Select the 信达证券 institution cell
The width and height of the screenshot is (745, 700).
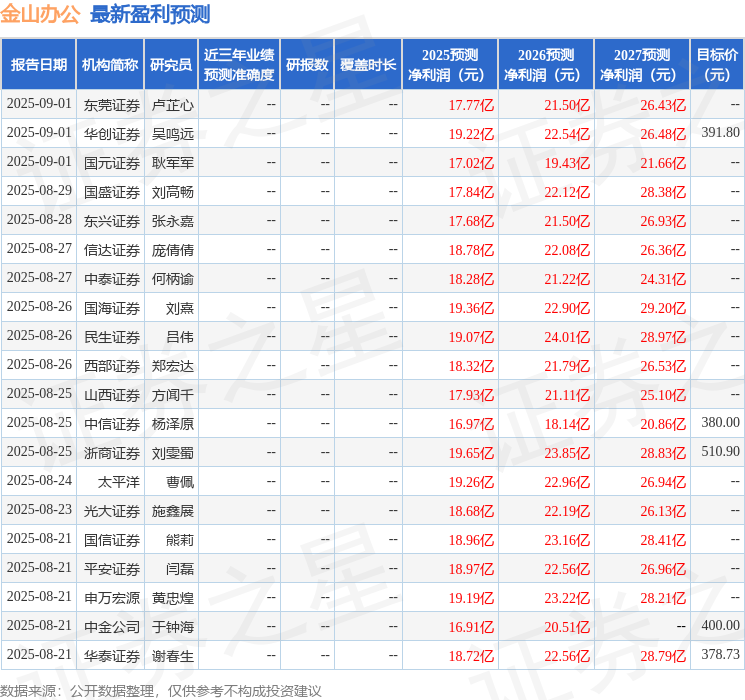(x=112, y=250)
